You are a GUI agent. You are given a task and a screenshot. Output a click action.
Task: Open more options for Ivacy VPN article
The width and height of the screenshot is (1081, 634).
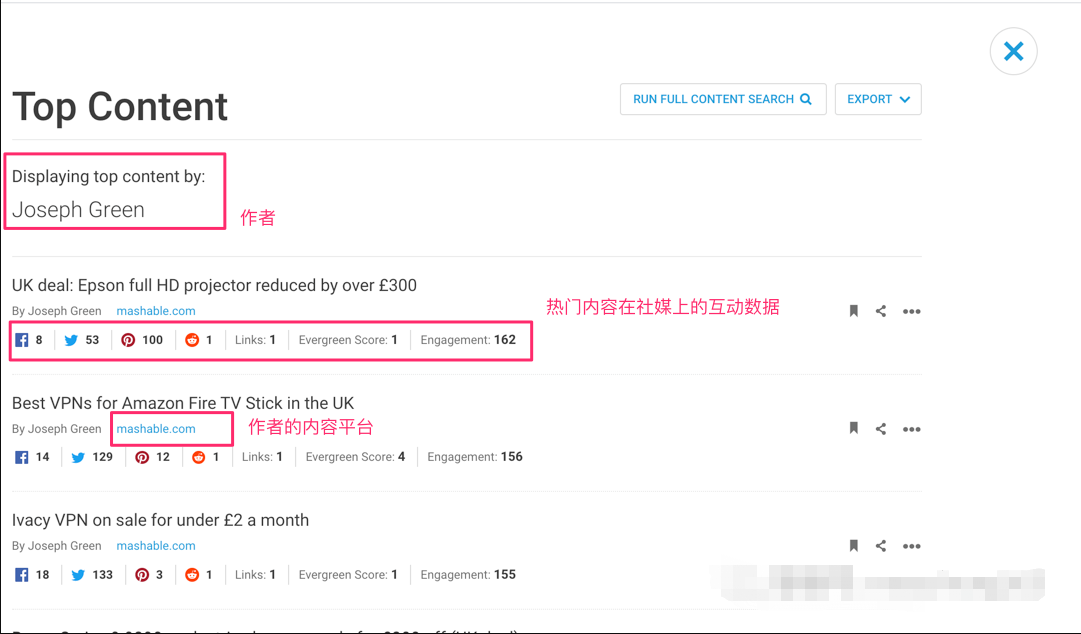[x=911, y=546]
